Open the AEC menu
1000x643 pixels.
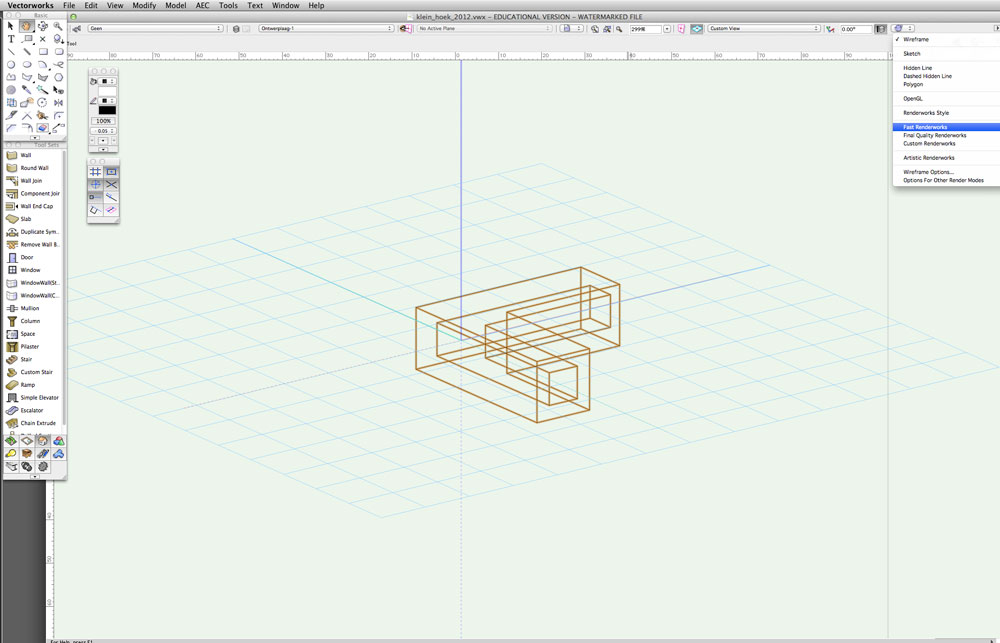click(202, 5)
